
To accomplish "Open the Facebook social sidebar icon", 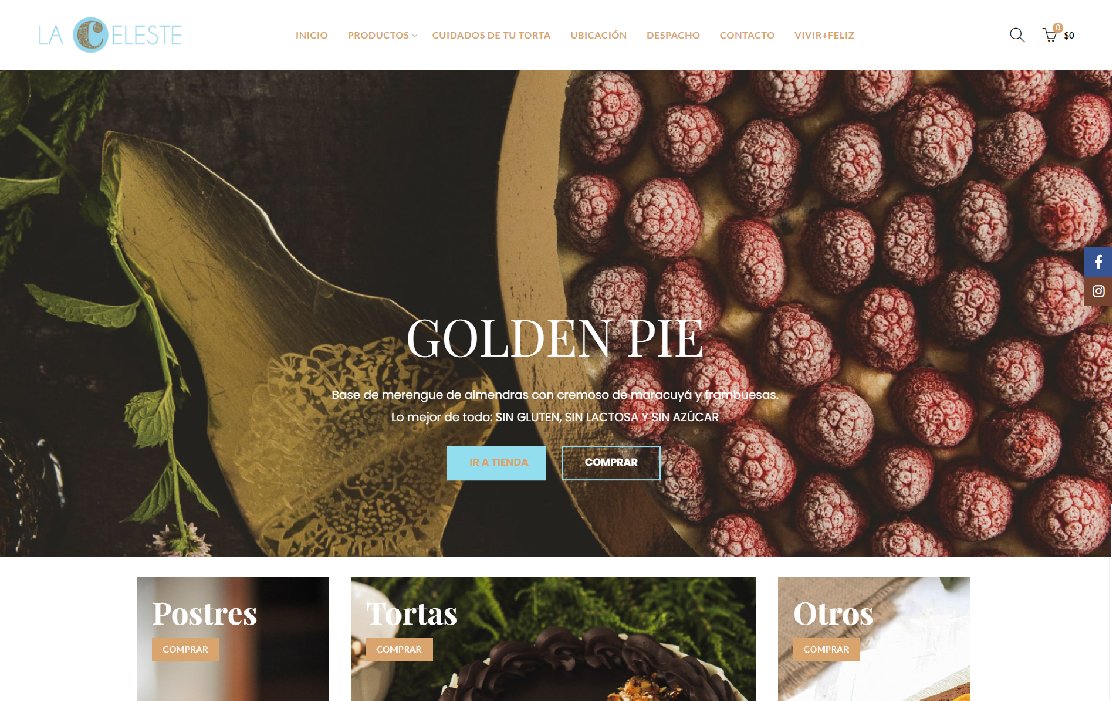I will [x=1098, y=262].
